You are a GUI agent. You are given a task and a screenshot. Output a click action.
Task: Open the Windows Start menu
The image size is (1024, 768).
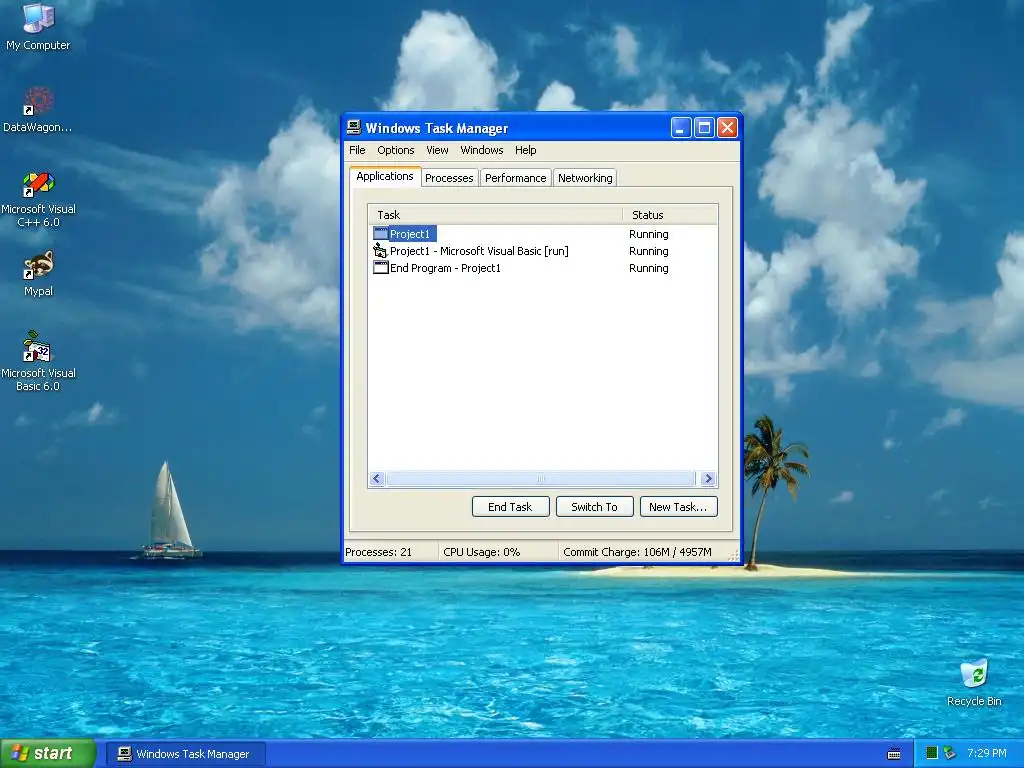[x=48, y=754]
